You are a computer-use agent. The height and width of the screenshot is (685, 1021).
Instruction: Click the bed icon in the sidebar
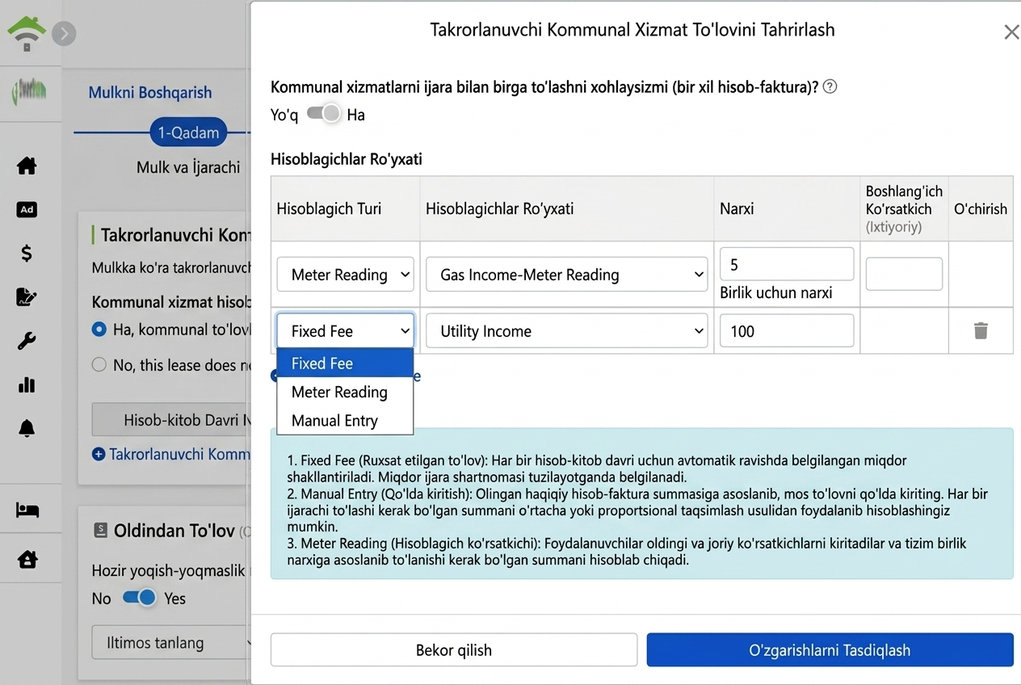(27, 510)
